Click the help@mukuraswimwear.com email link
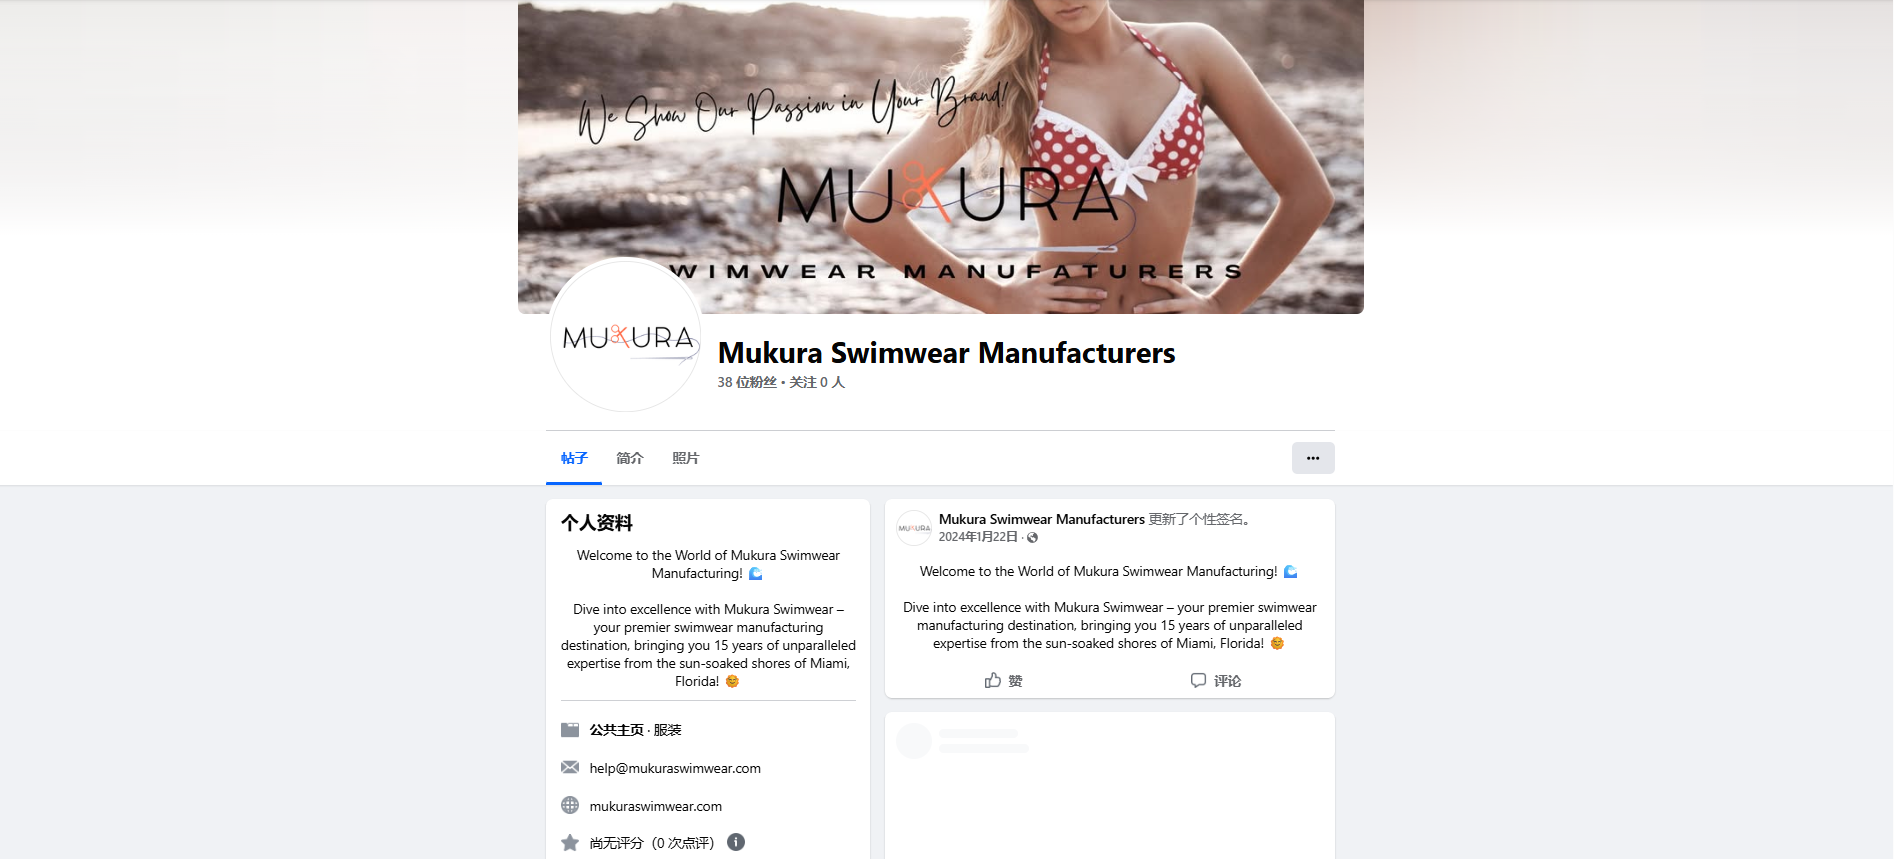 point(675,768)
